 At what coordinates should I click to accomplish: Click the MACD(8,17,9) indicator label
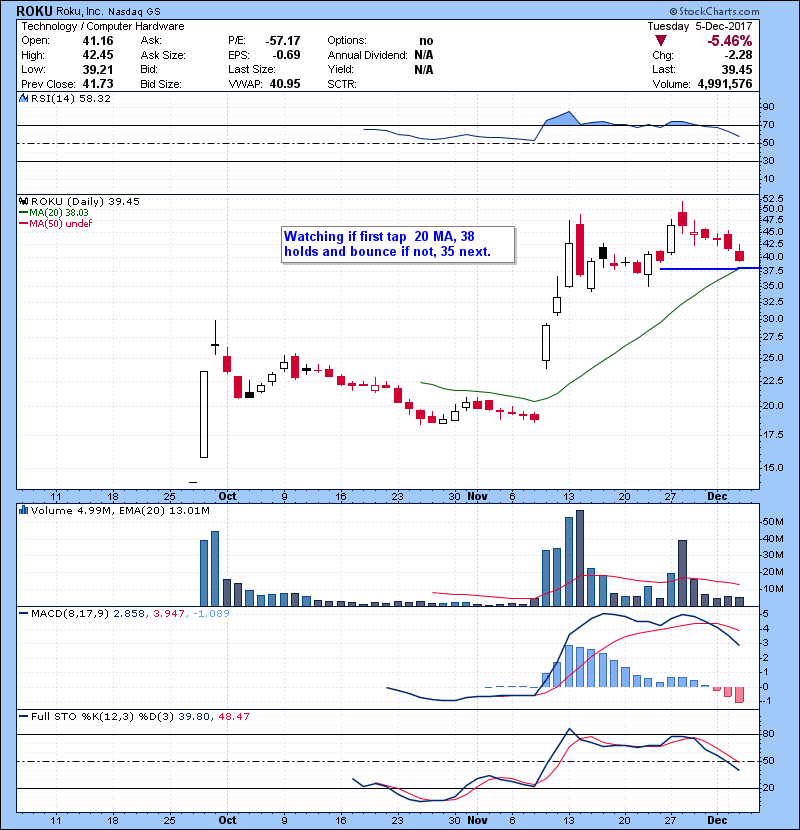[x=70, y=614]
